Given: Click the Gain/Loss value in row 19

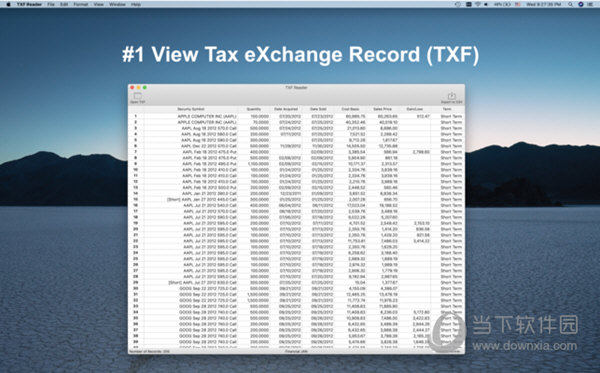Looking at the screenshot, I should pyautogui.click(x=422, y=223).
